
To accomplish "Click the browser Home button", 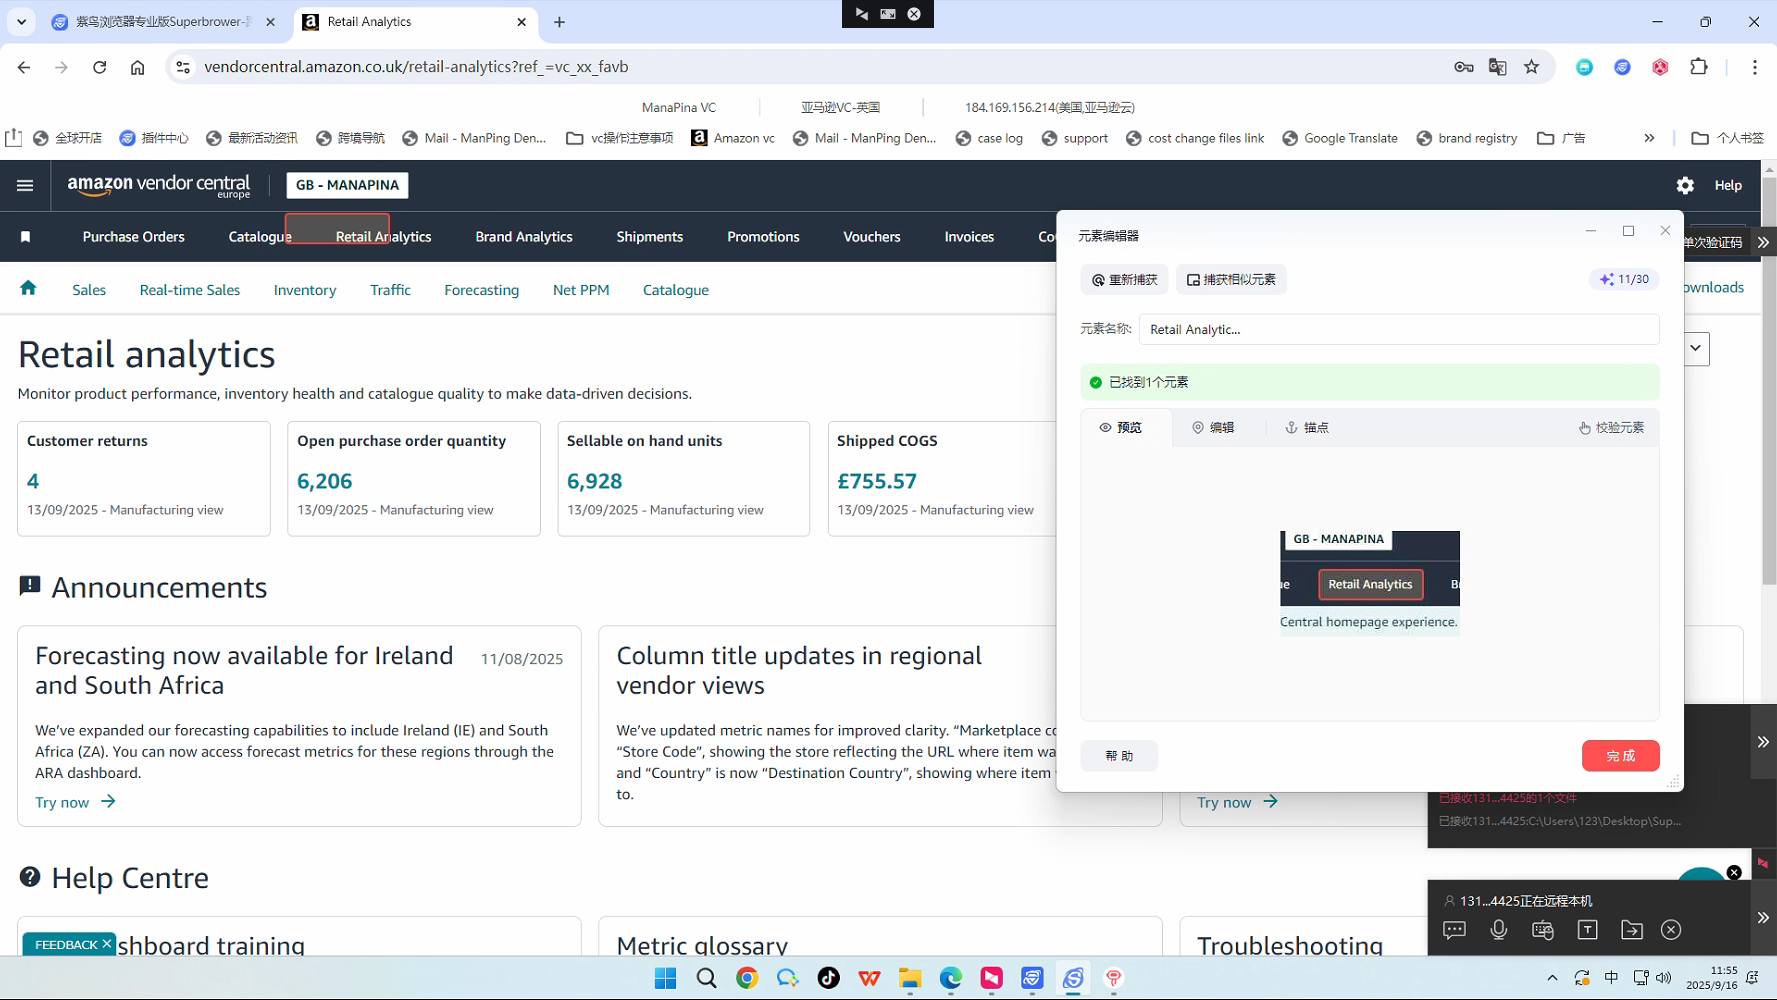I will click(137, 67).
